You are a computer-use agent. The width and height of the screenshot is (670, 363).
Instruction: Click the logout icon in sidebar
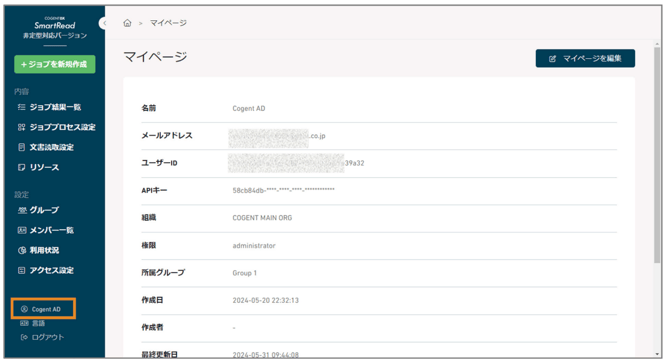coord(24,337)
